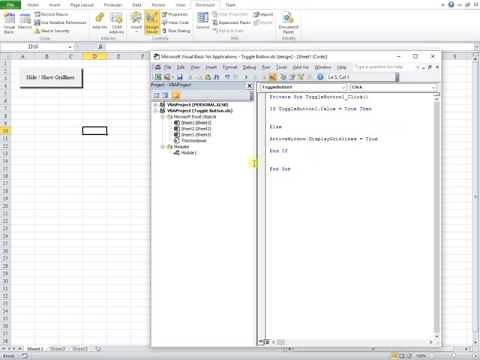
Task: Click View Code in Controls group
Action: [x=176, y=22]
